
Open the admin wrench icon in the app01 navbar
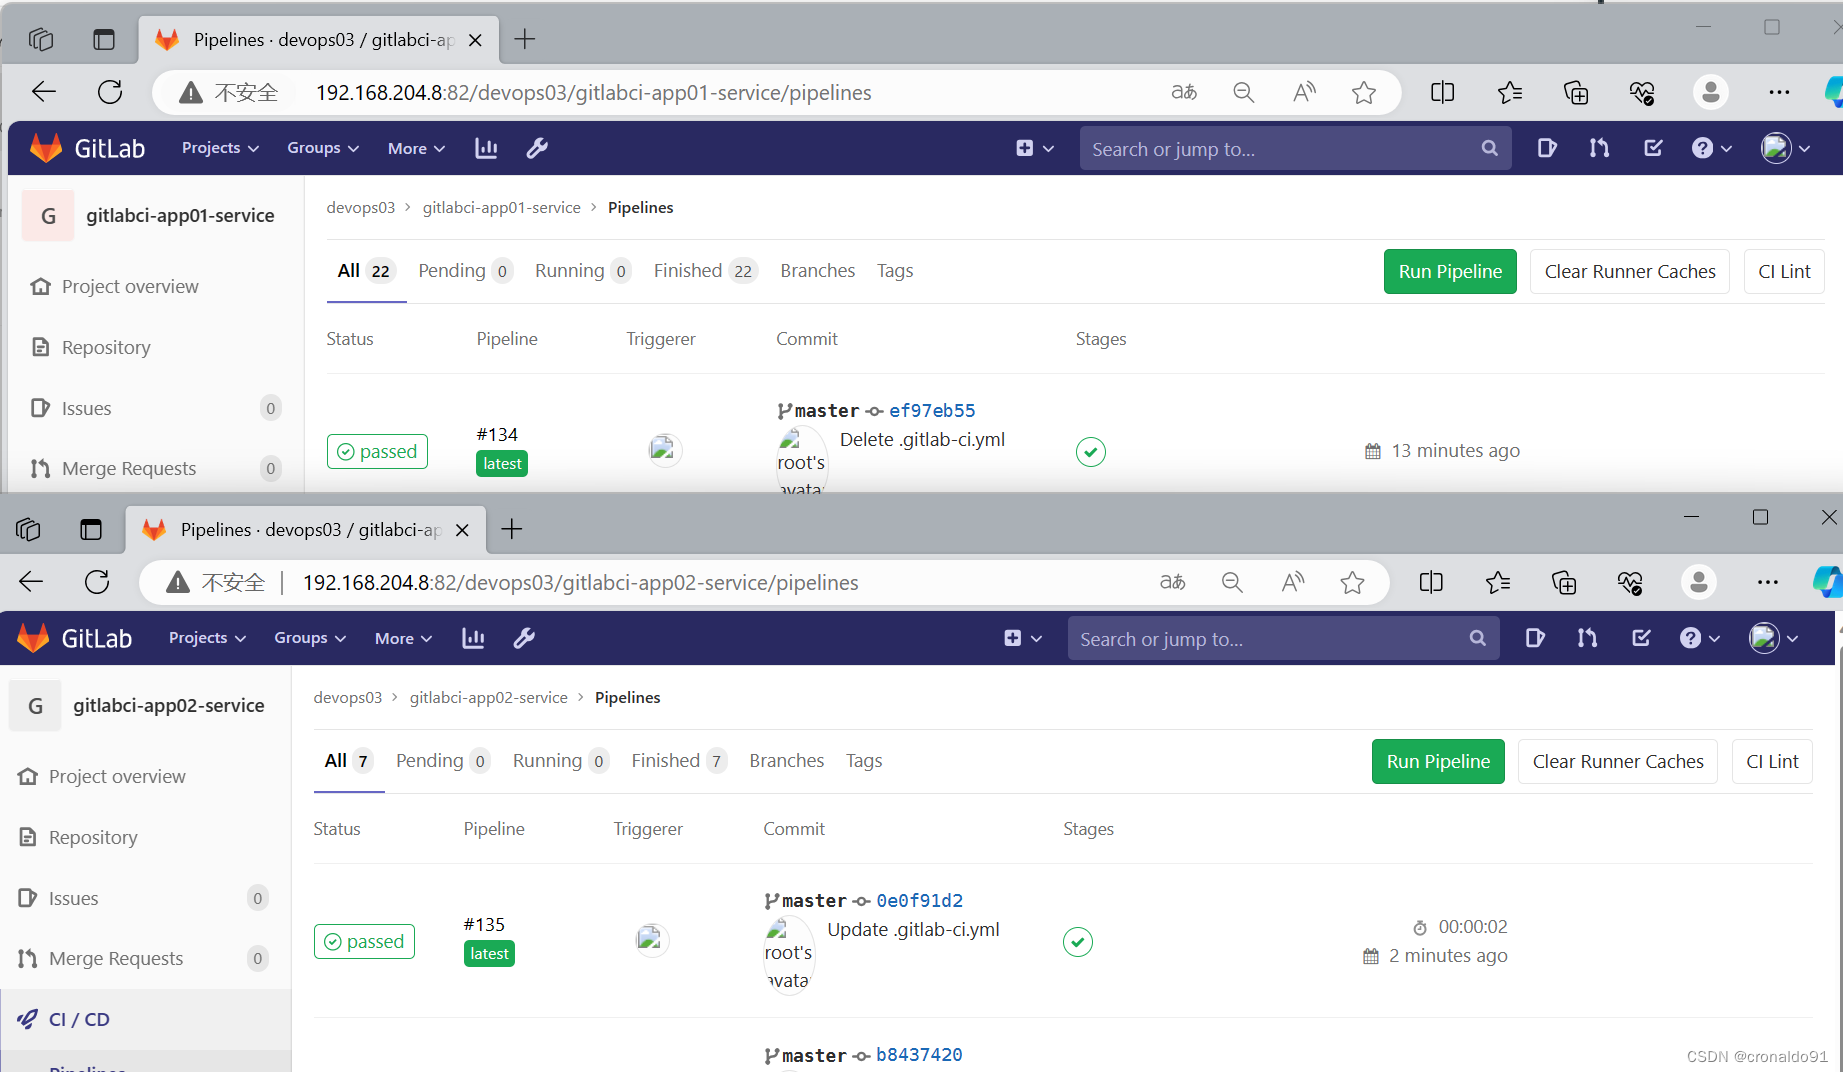[x=537, y=148]
